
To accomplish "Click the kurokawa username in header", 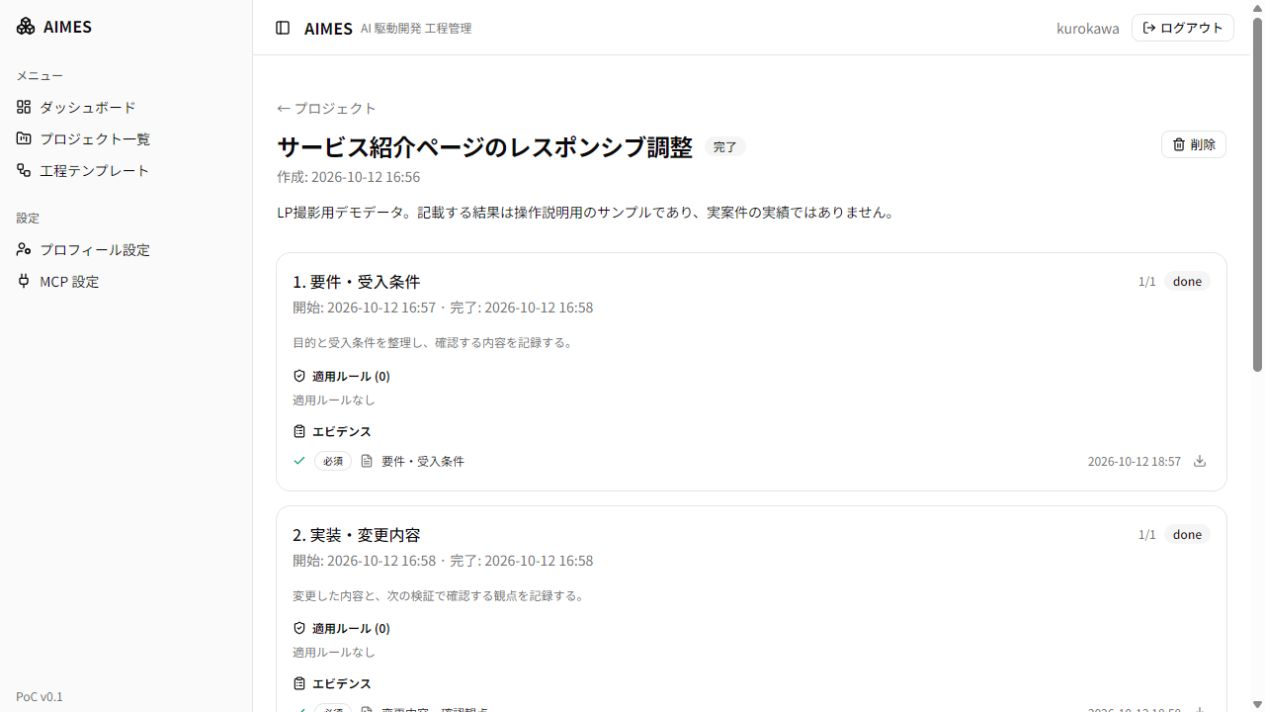I will [1087, 28].
